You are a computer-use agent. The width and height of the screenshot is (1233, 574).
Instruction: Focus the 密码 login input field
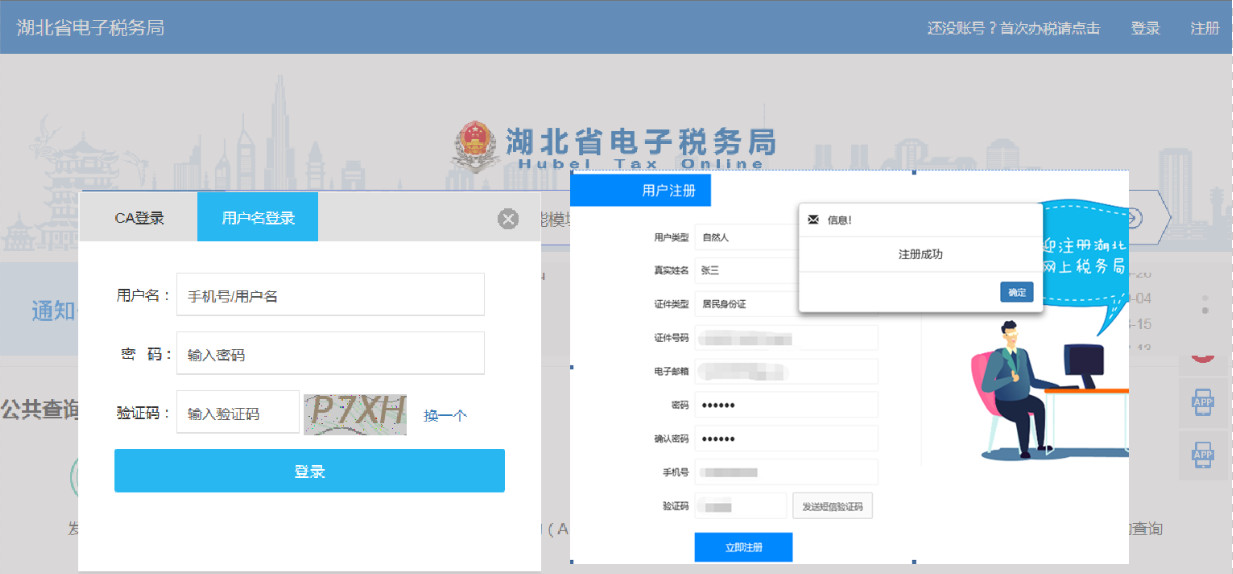click(330, 354)
